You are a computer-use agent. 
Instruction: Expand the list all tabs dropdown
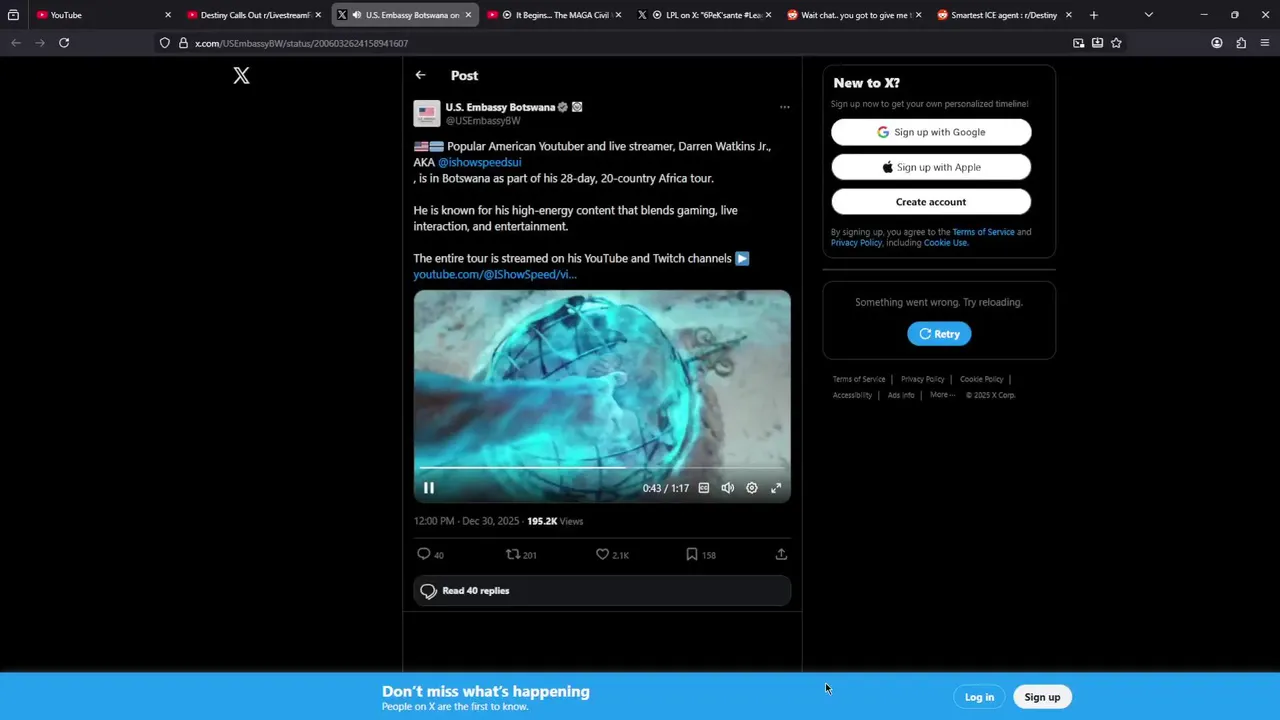coord(1148,15)
